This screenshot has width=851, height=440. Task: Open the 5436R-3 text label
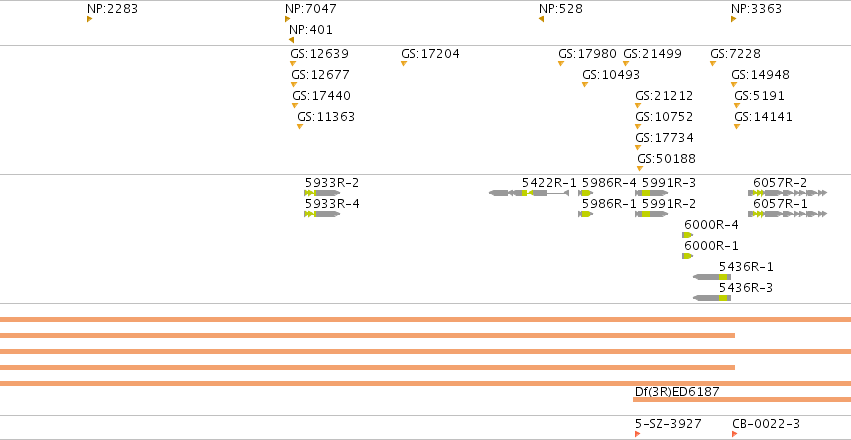(x=746, y=288)
